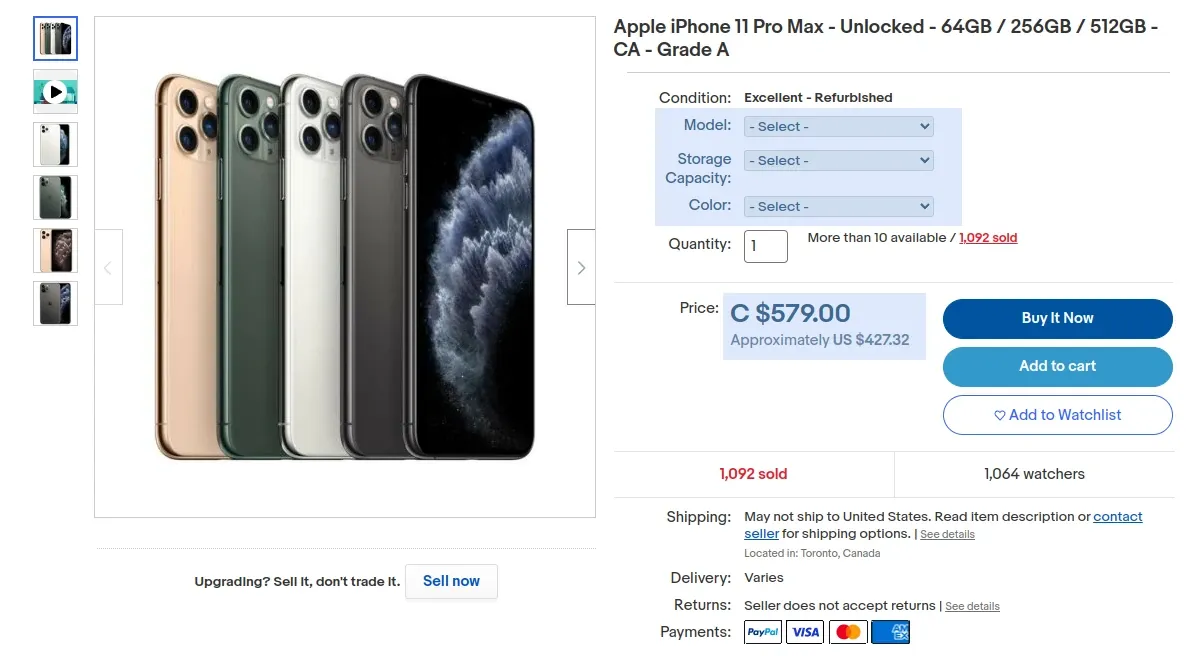1186x656 pixels.
Task: Click inside the Quantity input field
Action: (765, 246)
